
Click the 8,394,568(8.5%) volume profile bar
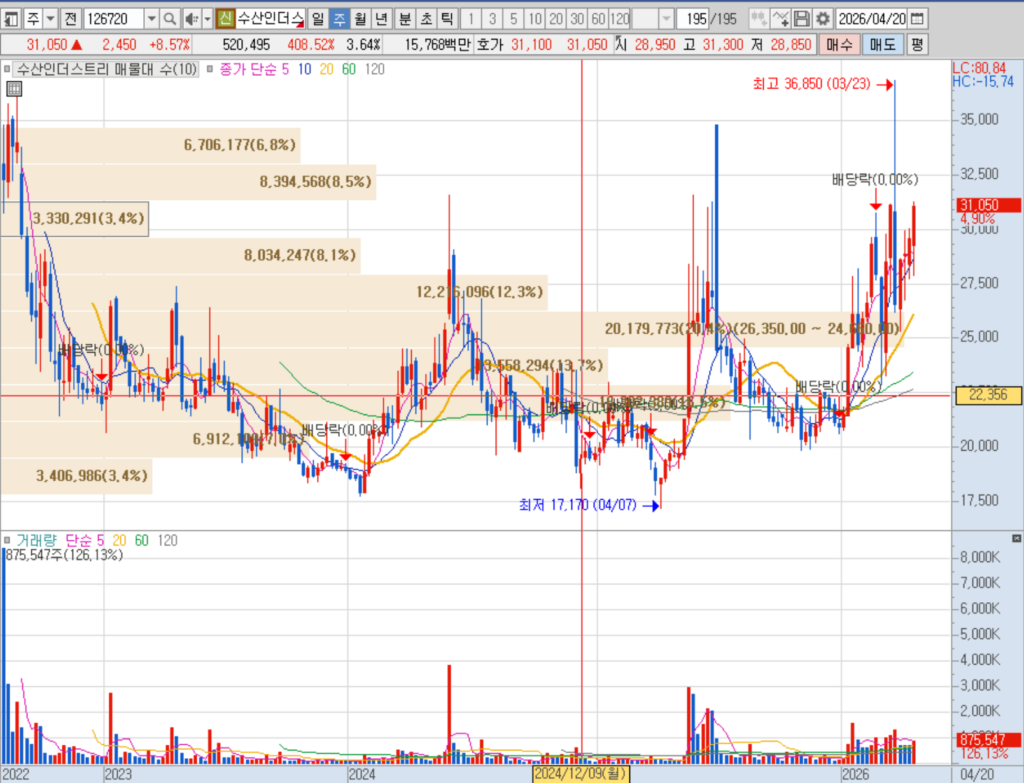188,182
